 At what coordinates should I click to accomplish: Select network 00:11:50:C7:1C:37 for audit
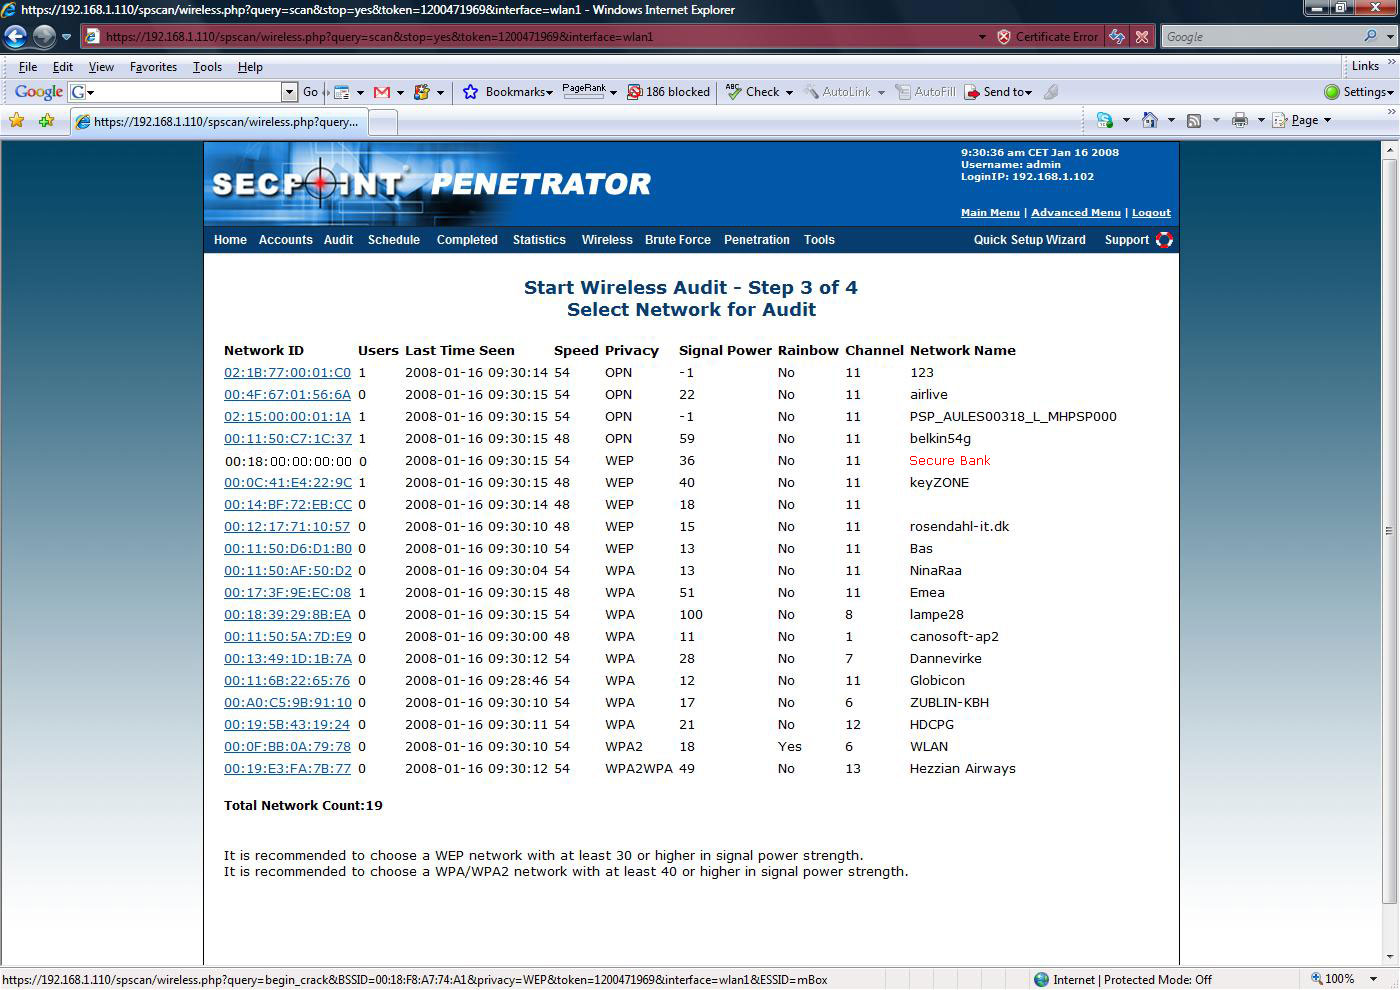(x=288, y=439)
